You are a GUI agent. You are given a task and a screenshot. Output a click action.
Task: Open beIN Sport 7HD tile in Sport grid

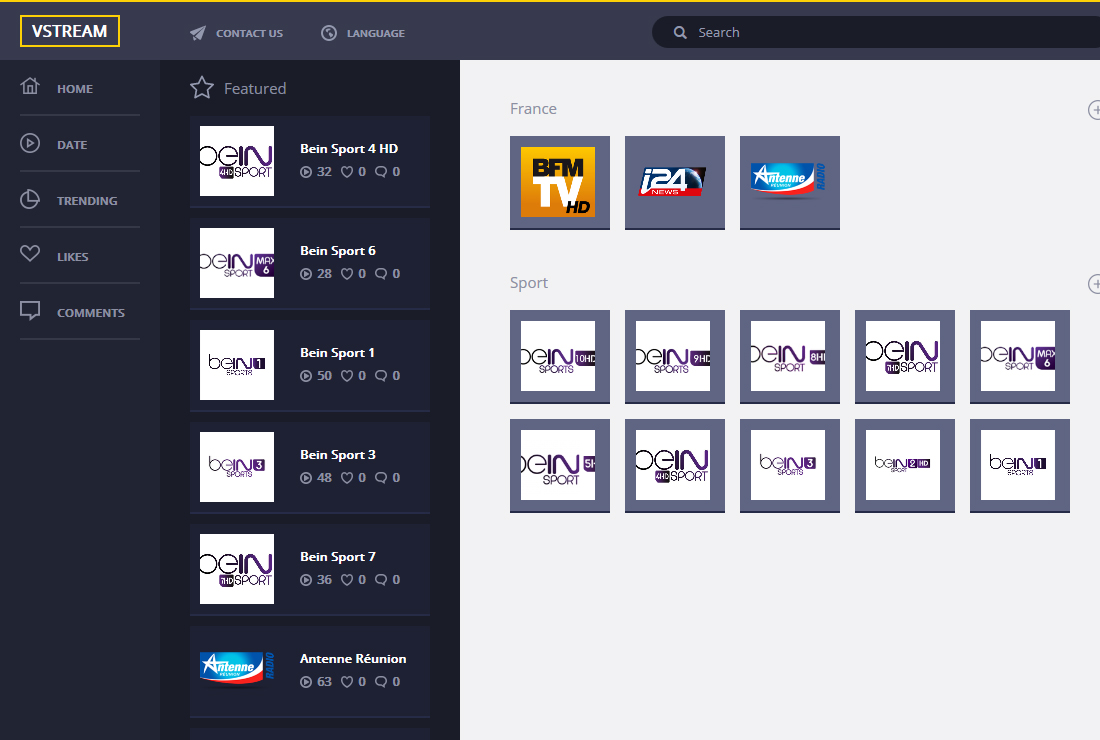coord(905,356)
